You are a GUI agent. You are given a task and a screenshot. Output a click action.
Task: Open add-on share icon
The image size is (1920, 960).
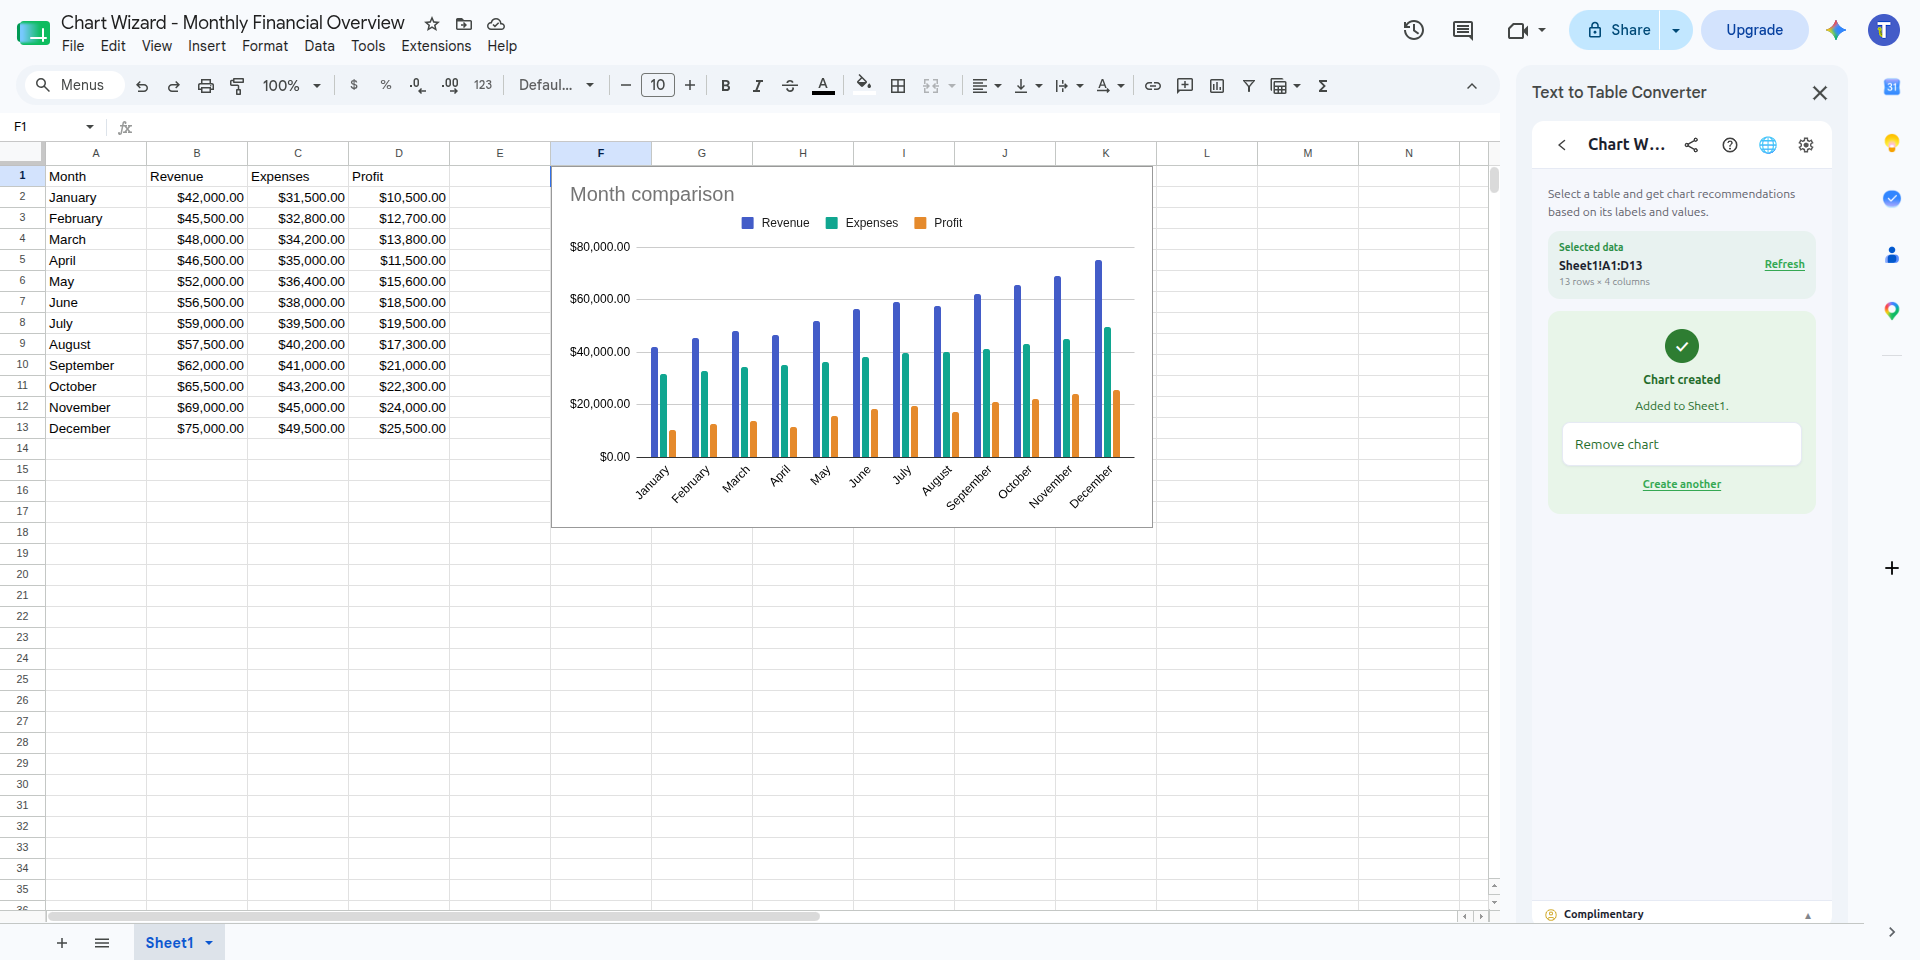[1692, 145]
